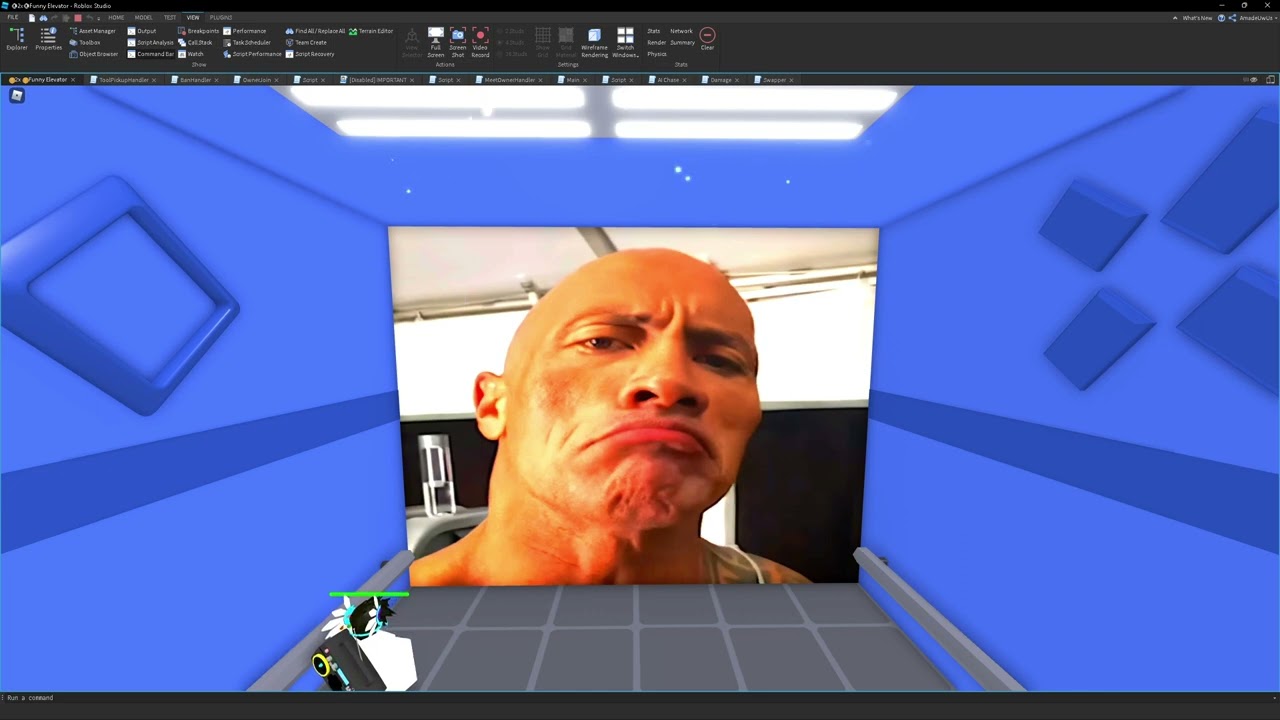Open Script Performance window
The image size is (1280, 720).
pyautogui.click(x=252, y=54)
